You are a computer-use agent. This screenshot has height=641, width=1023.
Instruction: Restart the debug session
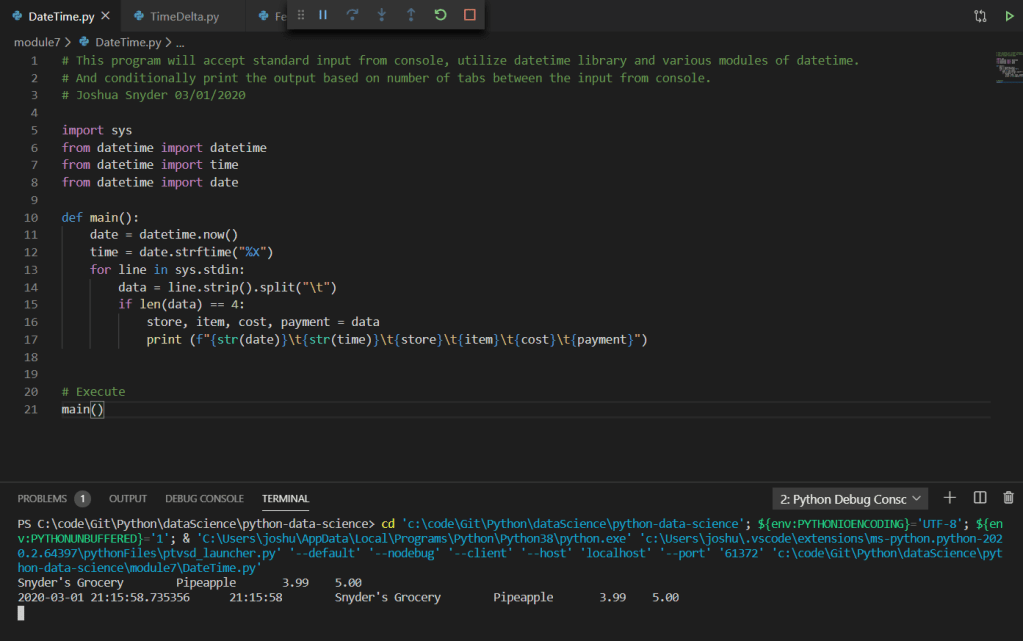pos(440,15)
